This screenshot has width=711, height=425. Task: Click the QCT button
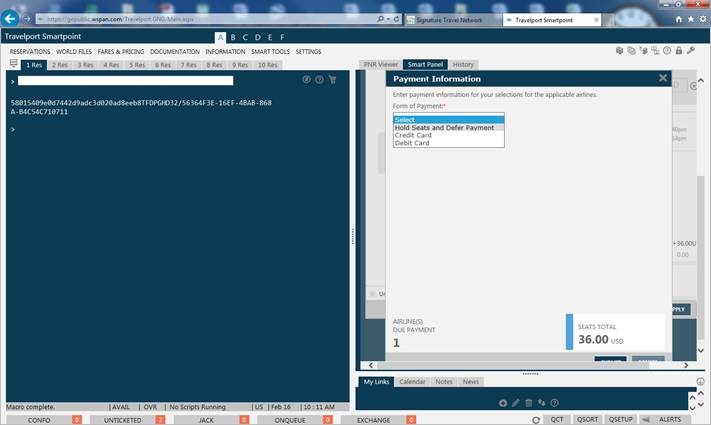click(x=557, y=420)
